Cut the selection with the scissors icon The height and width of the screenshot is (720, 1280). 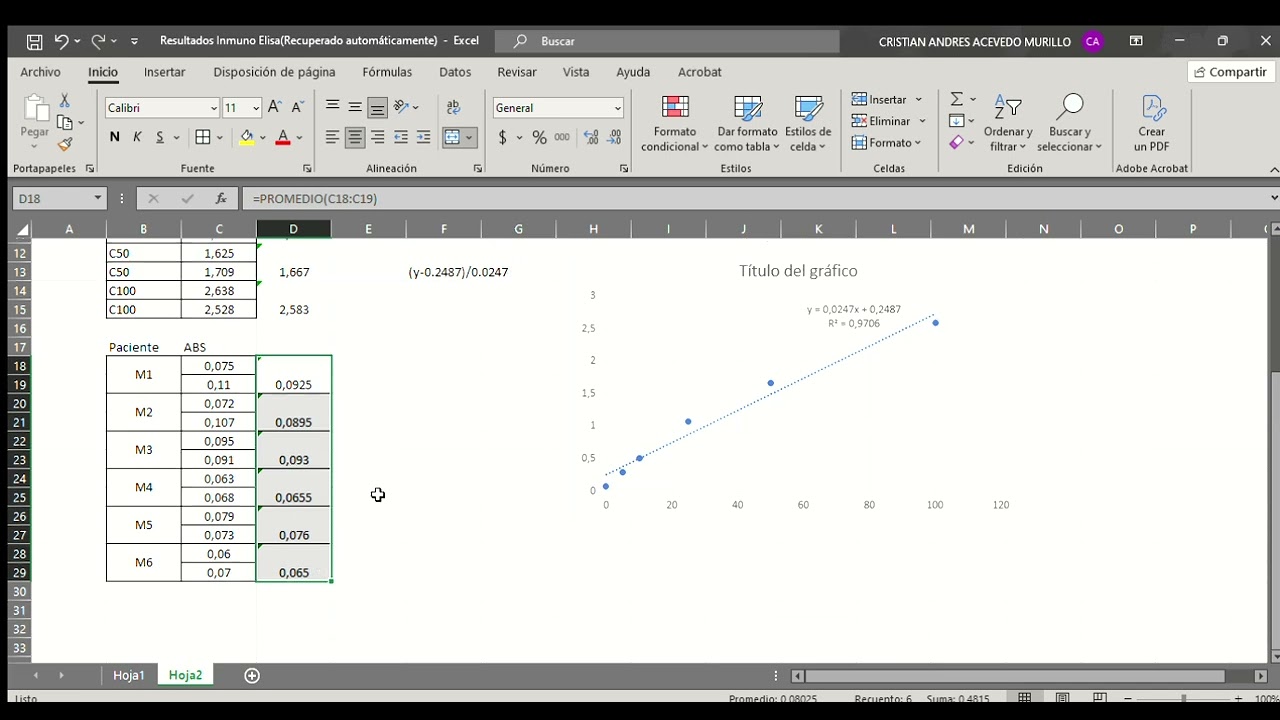click(65, 101)
